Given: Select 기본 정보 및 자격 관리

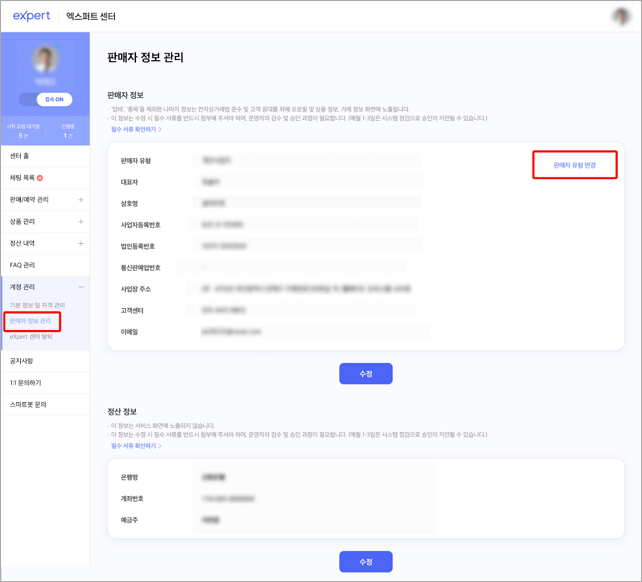Looking at the screenshot, I should (37, 304).
